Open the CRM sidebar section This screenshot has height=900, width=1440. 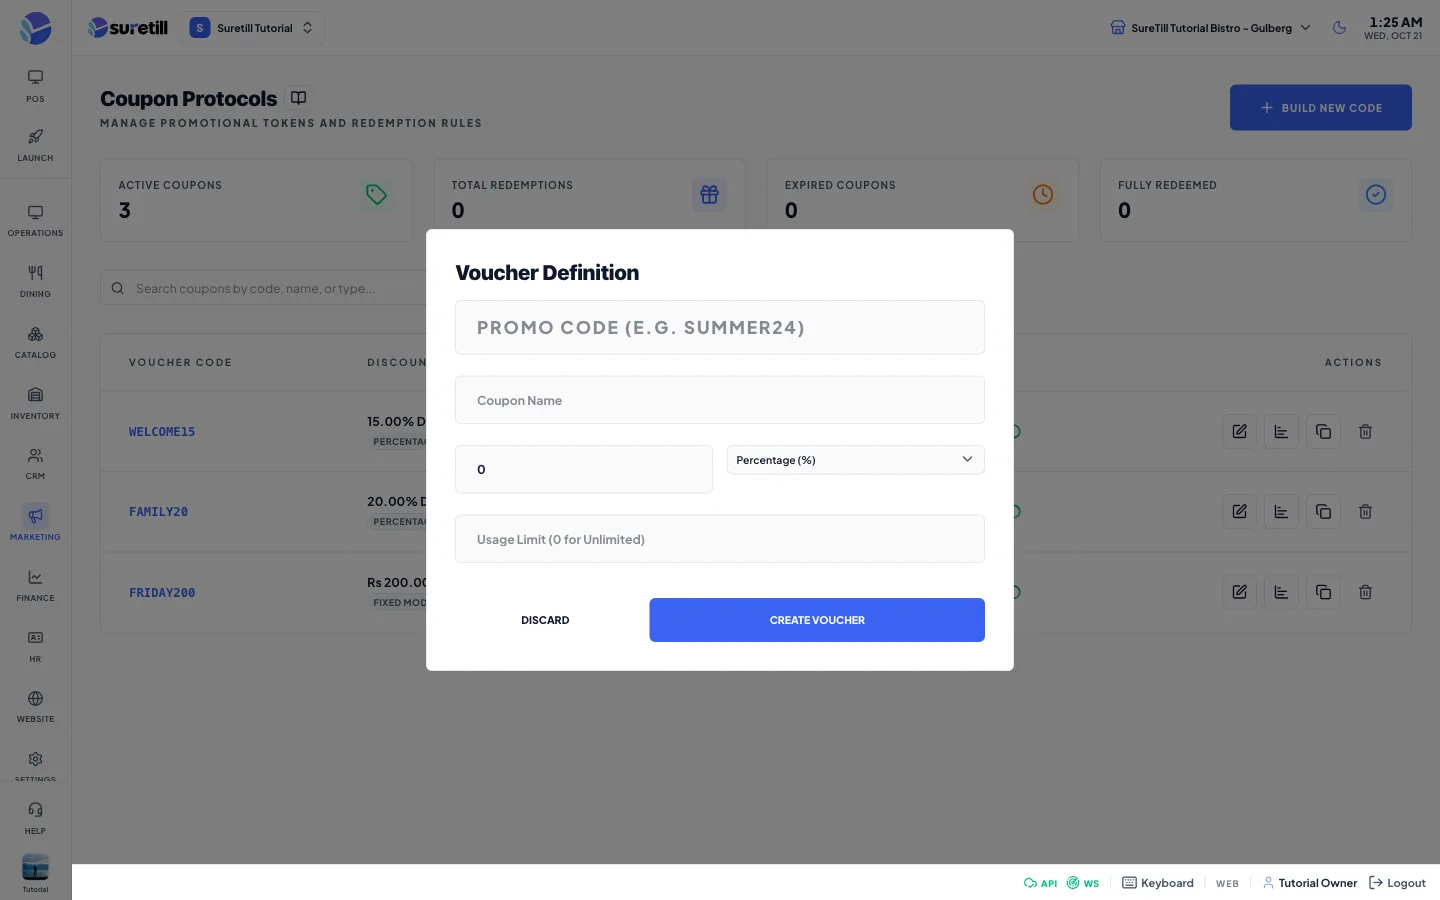coord(35,464)
